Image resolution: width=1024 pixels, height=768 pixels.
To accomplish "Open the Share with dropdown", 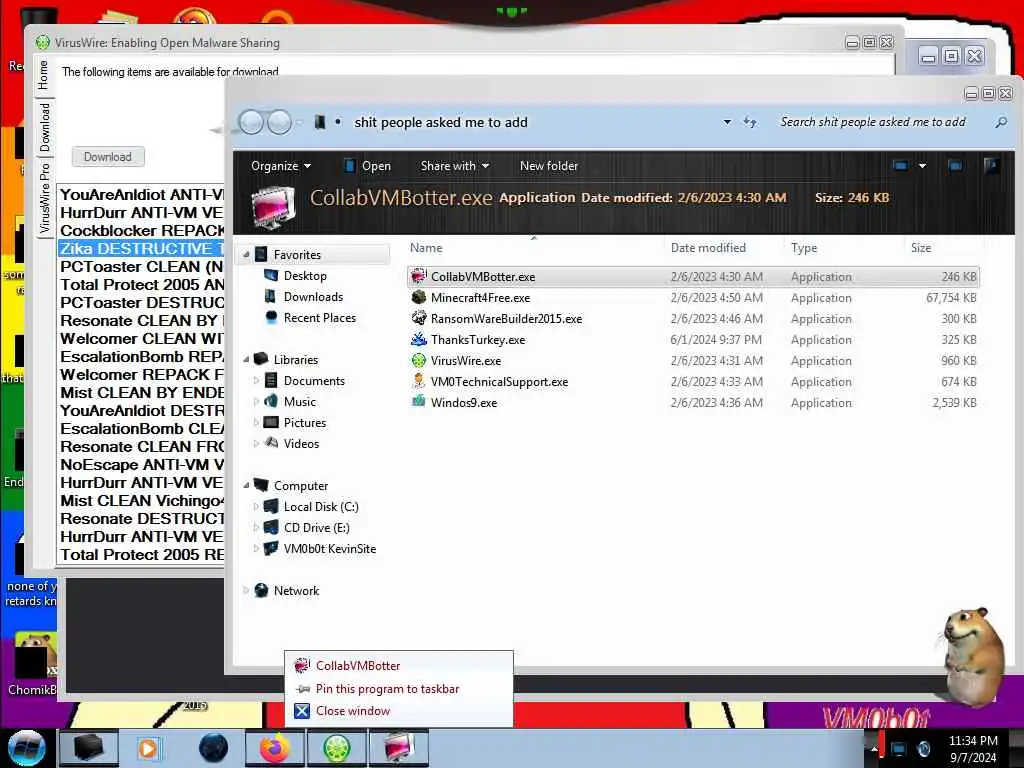I will point(455,166).
